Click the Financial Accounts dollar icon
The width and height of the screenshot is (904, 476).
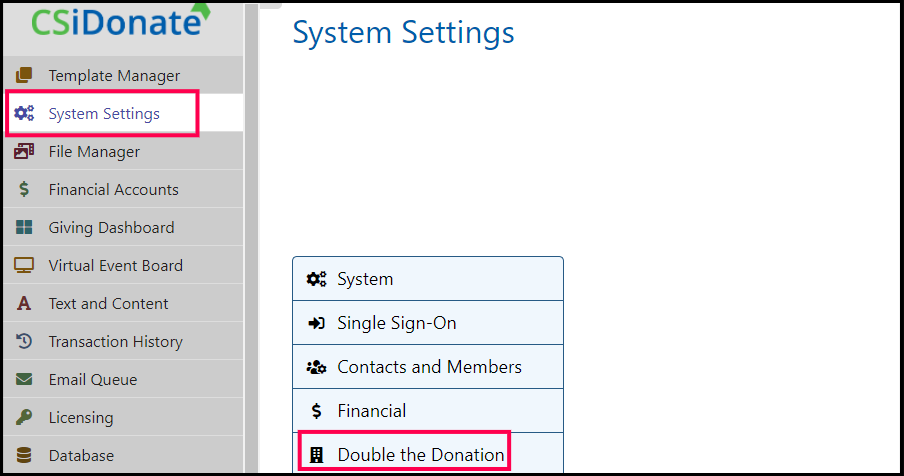25,190
